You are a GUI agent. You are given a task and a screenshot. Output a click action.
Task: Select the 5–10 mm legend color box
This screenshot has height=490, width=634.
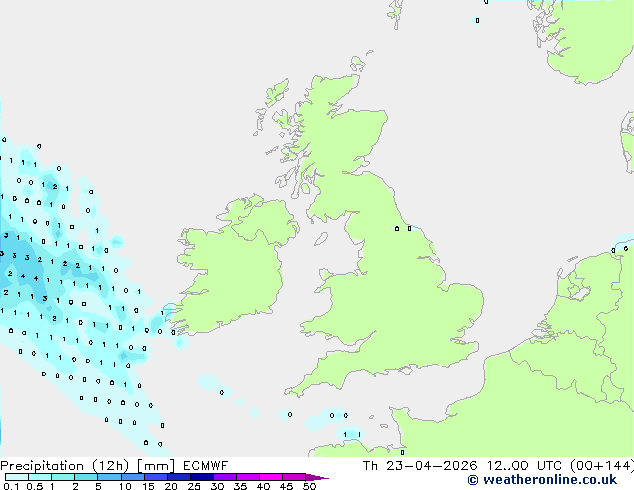click(x=109, y=477)
